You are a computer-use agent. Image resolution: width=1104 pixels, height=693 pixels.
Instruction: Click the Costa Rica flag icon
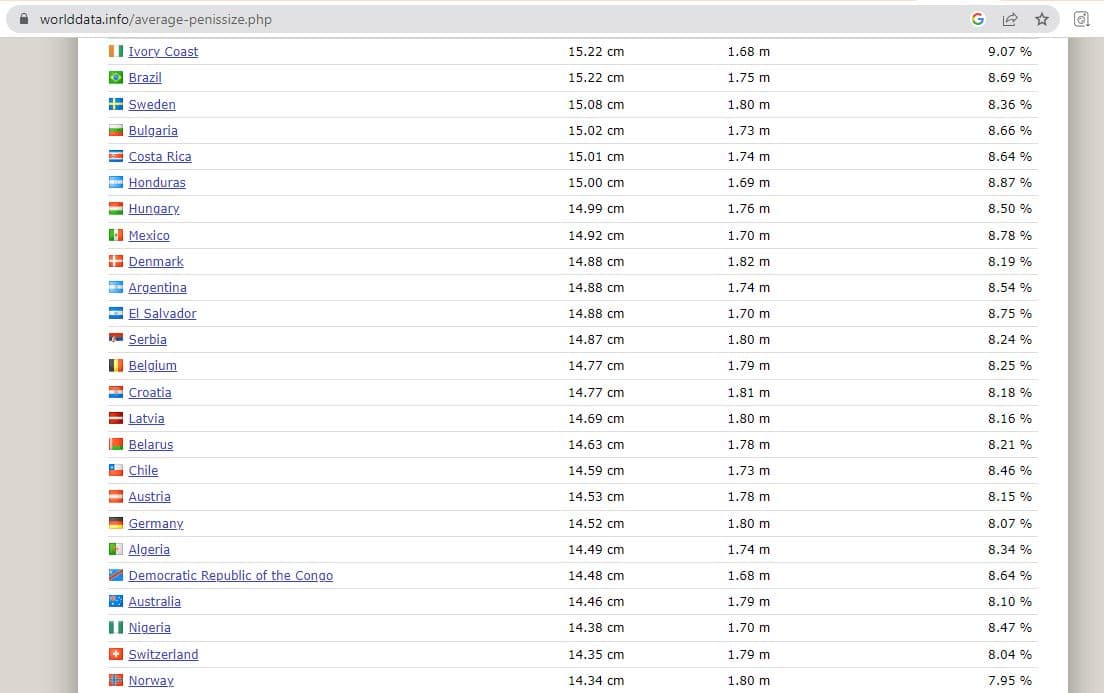[116, 156]
